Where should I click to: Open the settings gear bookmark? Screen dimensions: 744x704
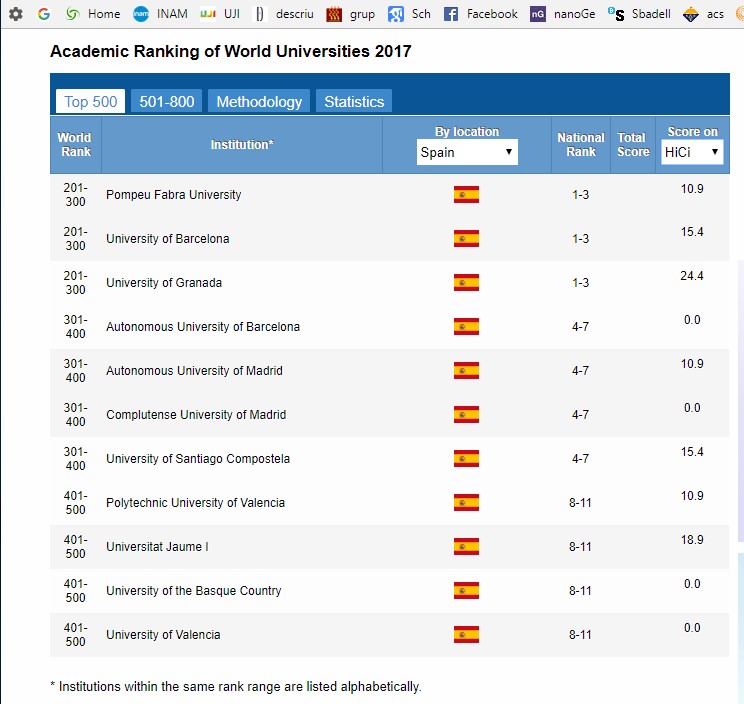(16, 14)
